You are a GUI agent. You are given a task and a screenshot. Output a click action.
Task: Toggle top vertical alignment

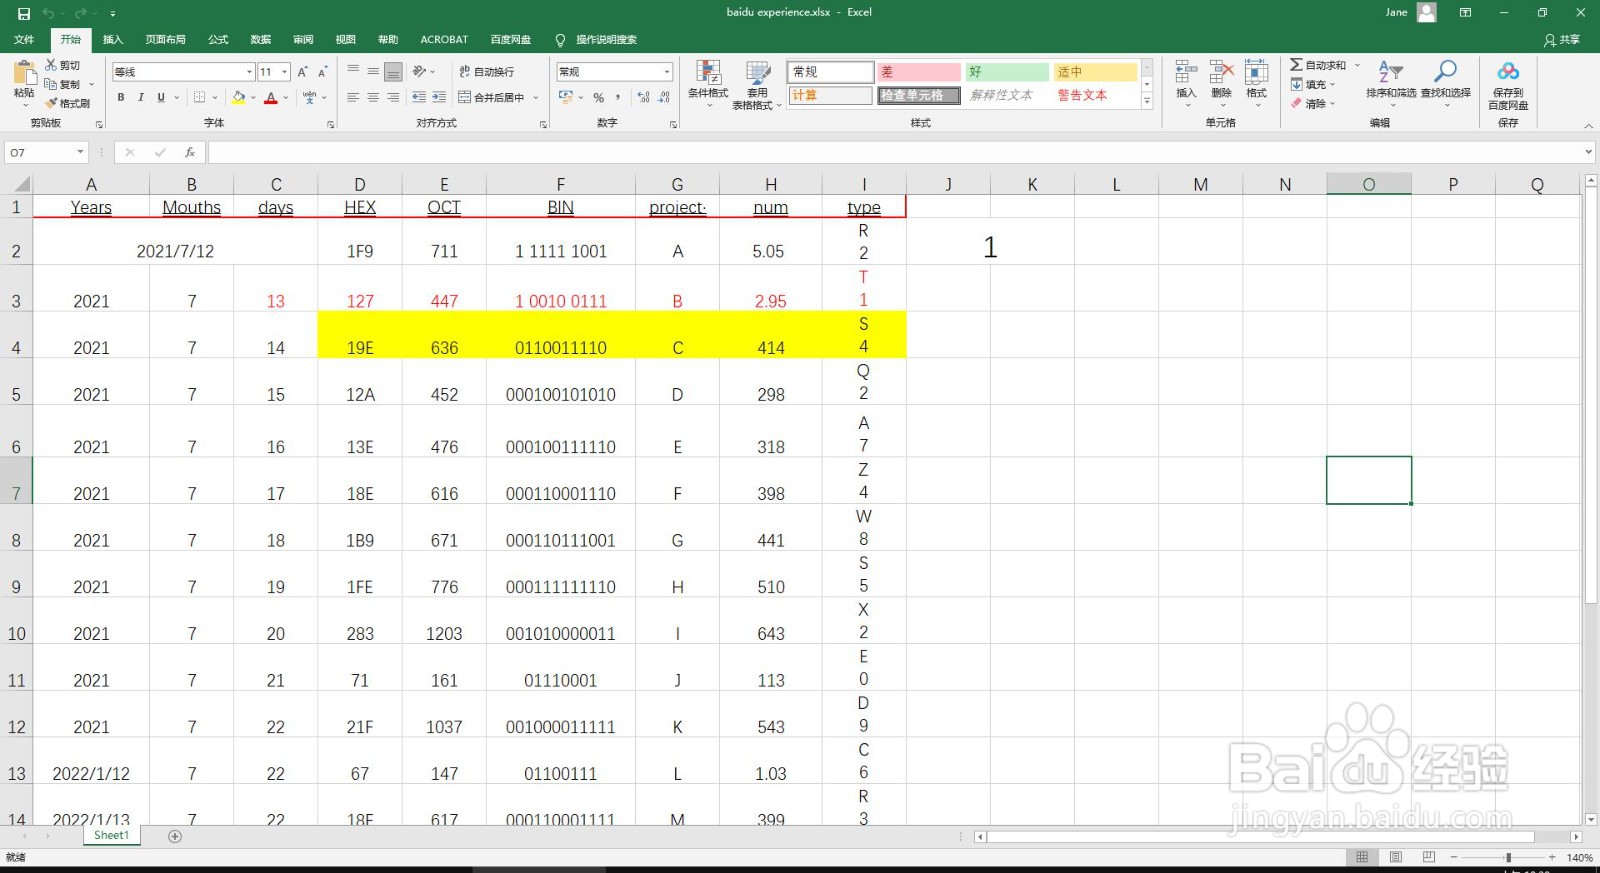pyautogui.click(x=353, y=71)
